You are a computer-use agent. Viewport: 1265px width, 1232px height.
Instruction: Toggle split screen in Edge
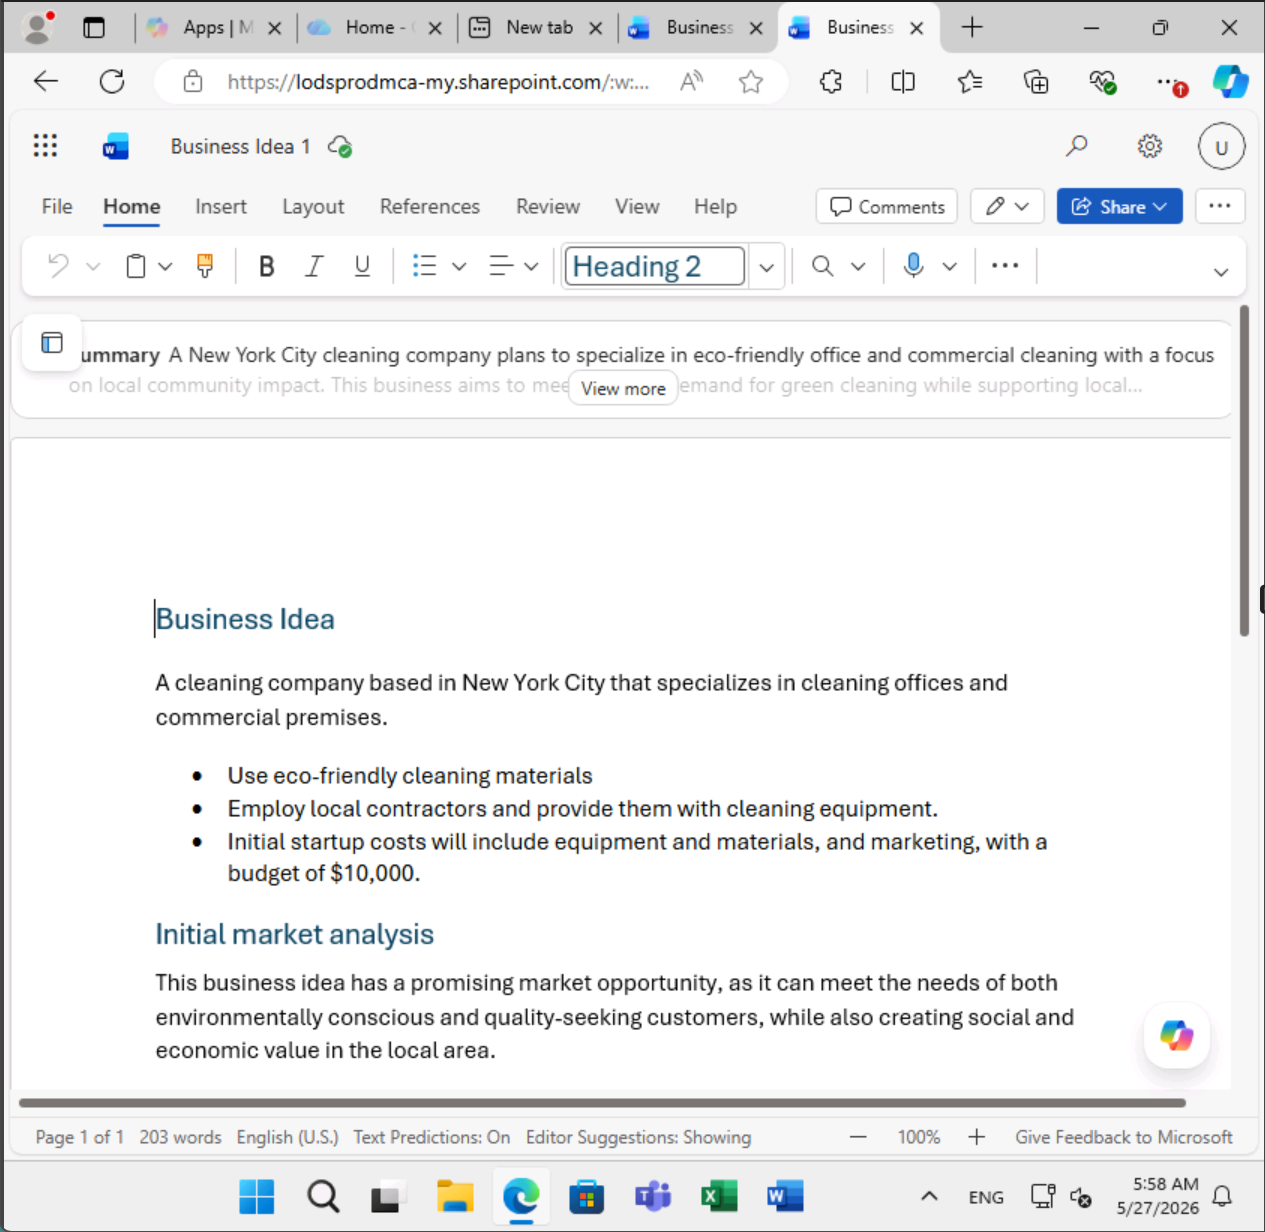[903, 82]
